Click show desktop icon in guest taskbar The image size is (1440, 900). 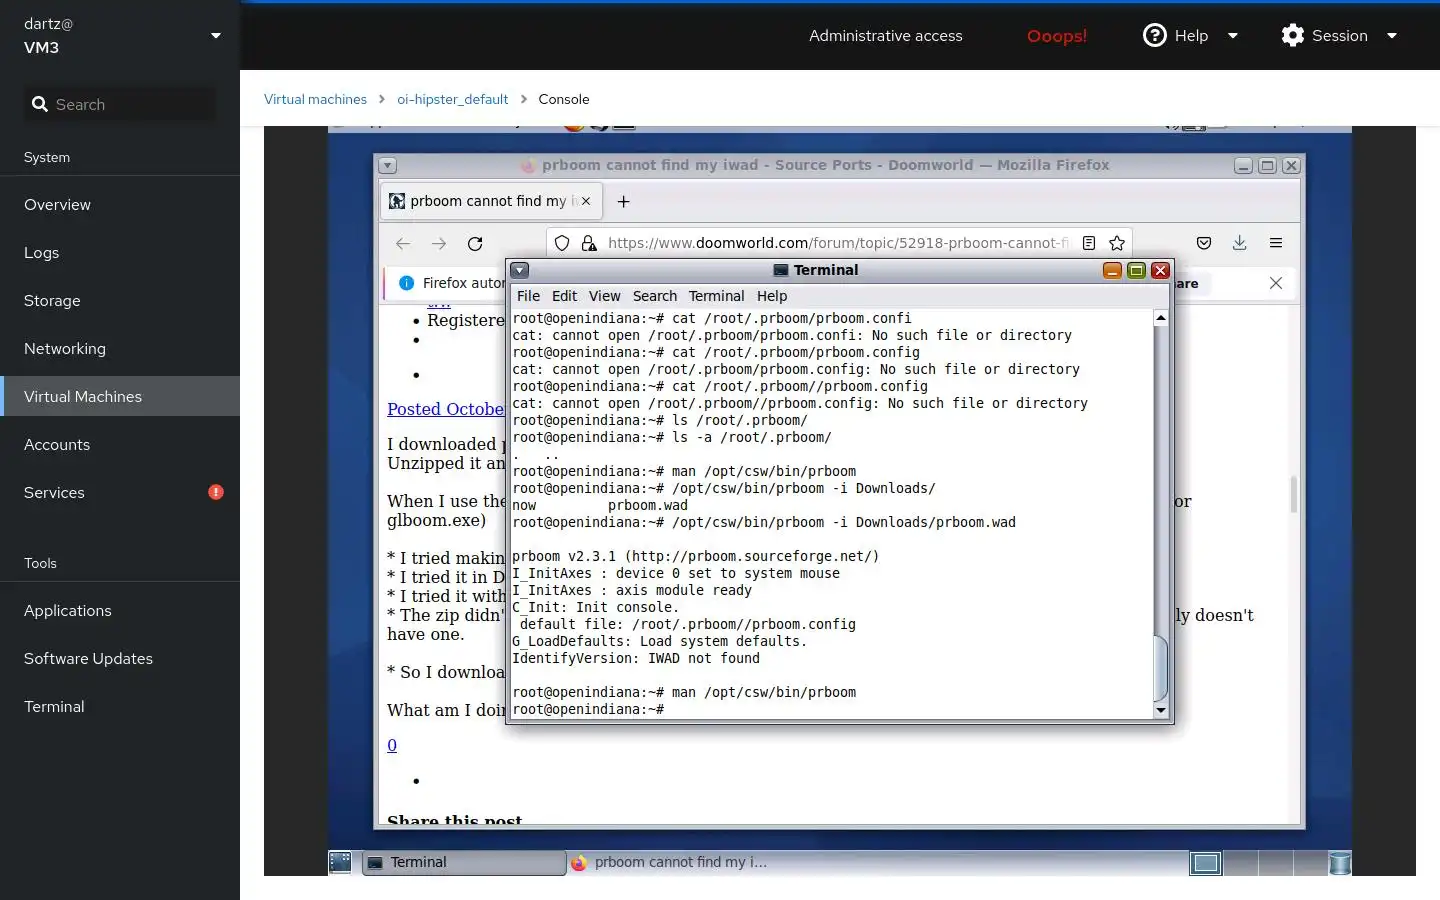coord(340,862)
